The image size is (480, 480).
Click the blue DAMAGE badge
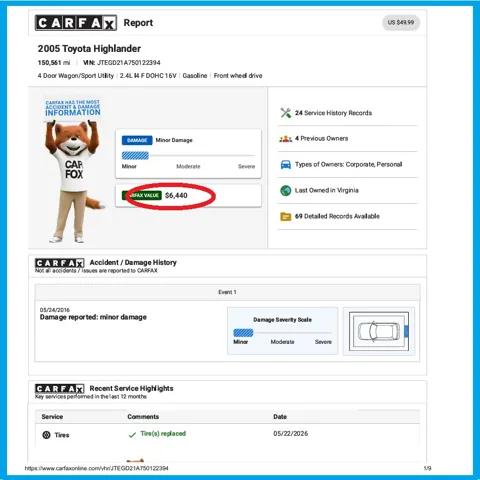coord(137,140)
